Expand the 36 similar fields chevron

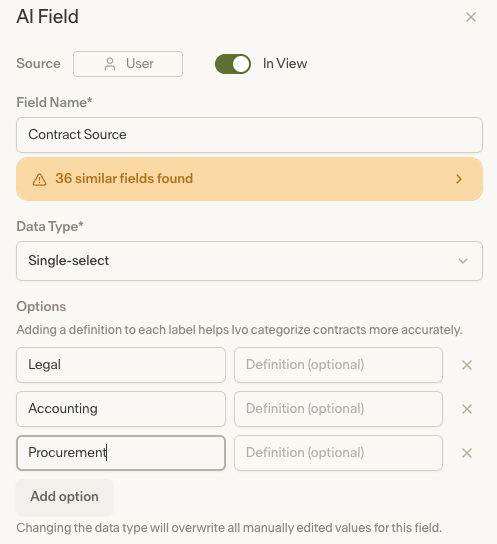coord(459,179)
